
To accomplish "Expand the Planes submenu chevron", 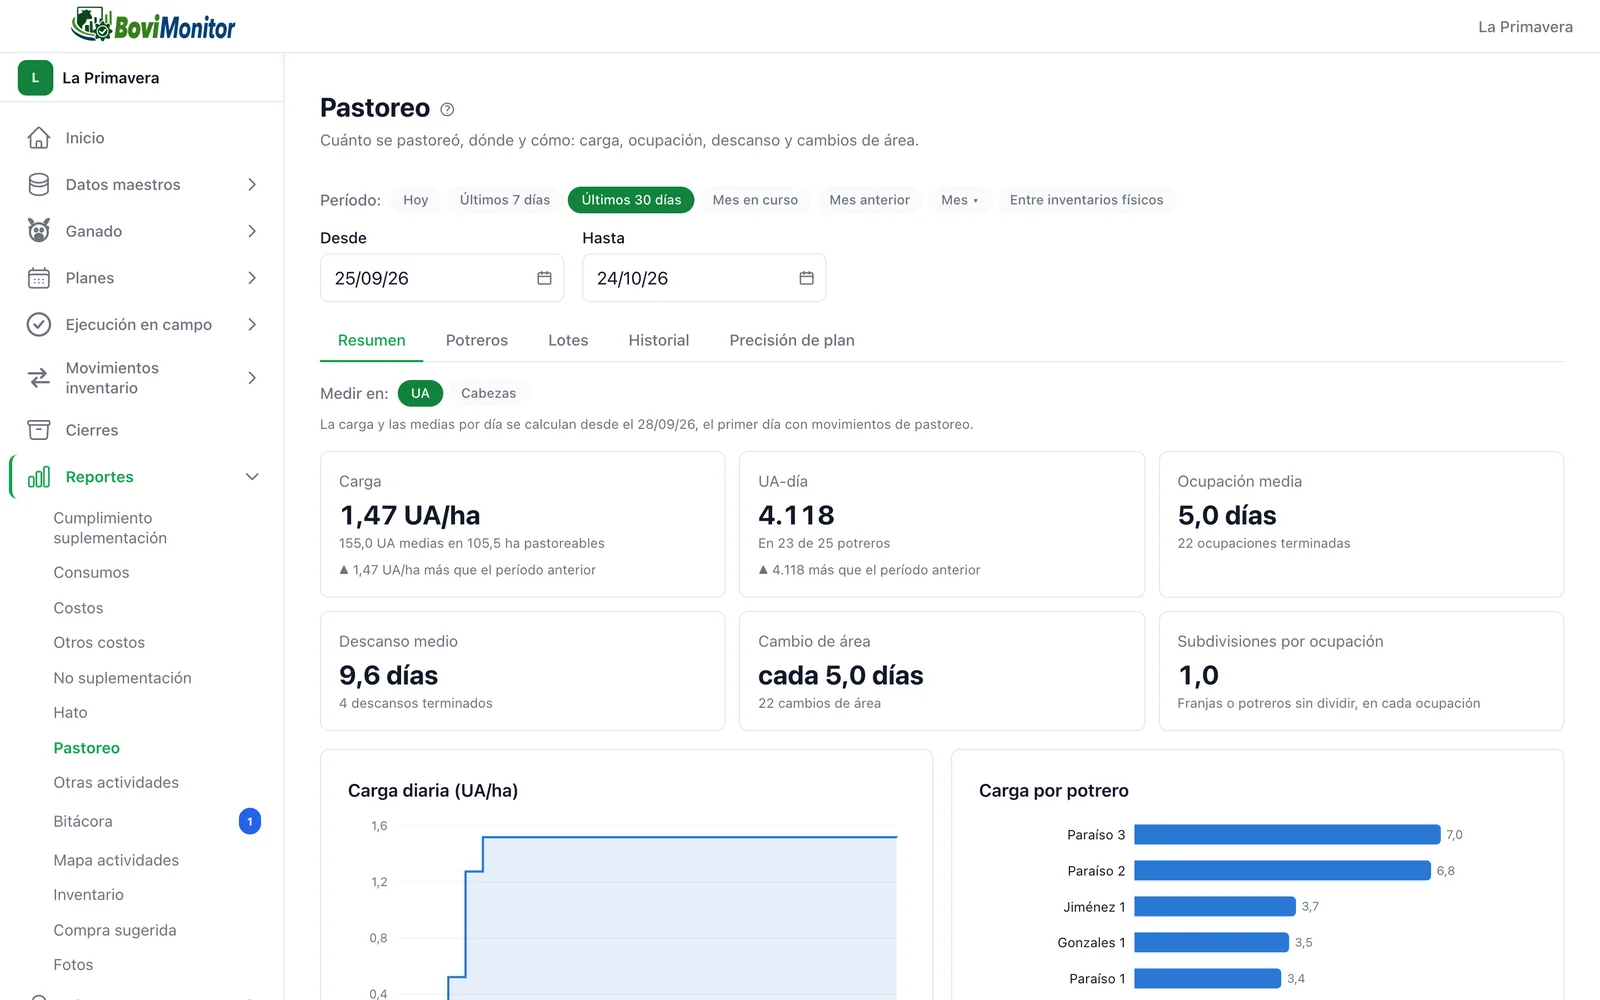I will [x=252, y=278].
